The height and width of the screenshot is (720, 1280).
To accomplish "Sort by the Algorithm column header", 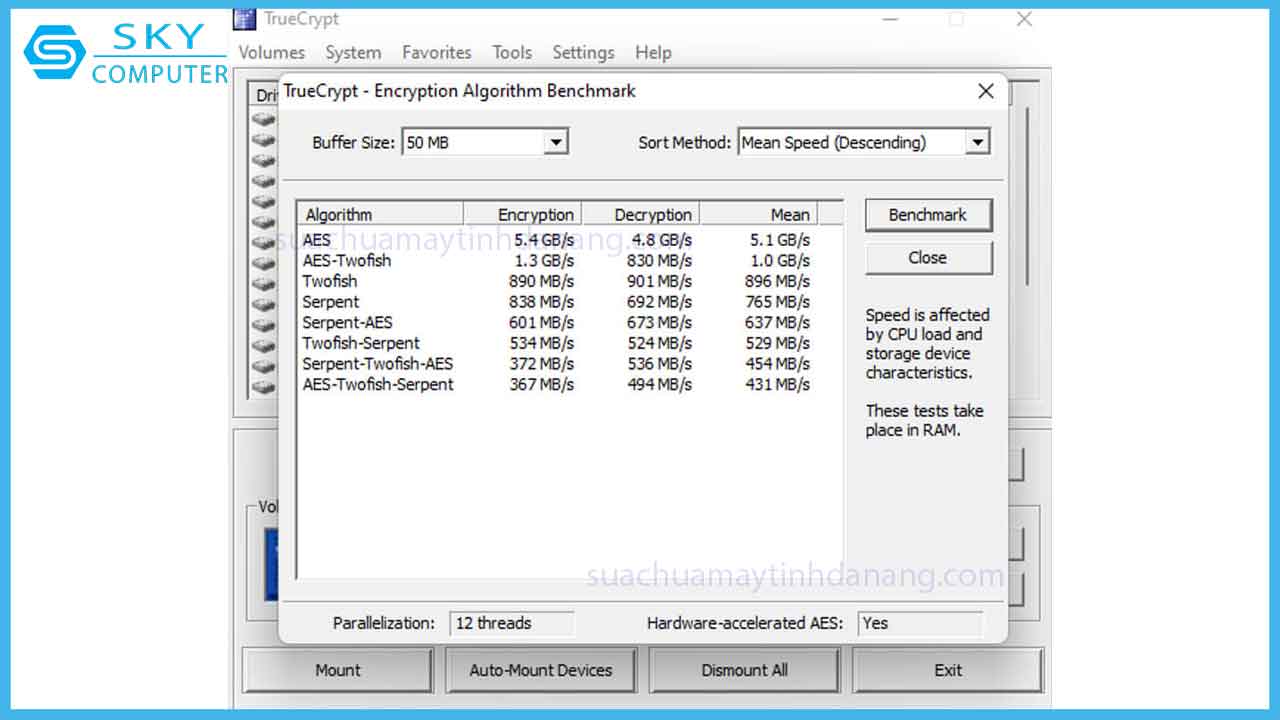I will pos(380,214).
